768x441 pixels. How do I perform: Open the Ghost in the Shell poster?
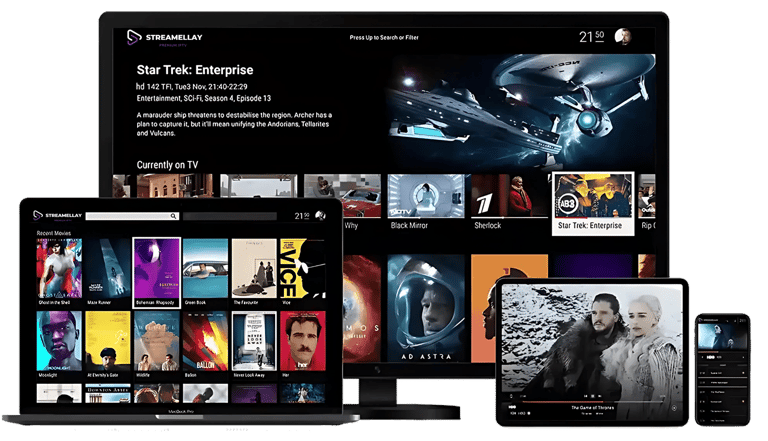point(59,269)
